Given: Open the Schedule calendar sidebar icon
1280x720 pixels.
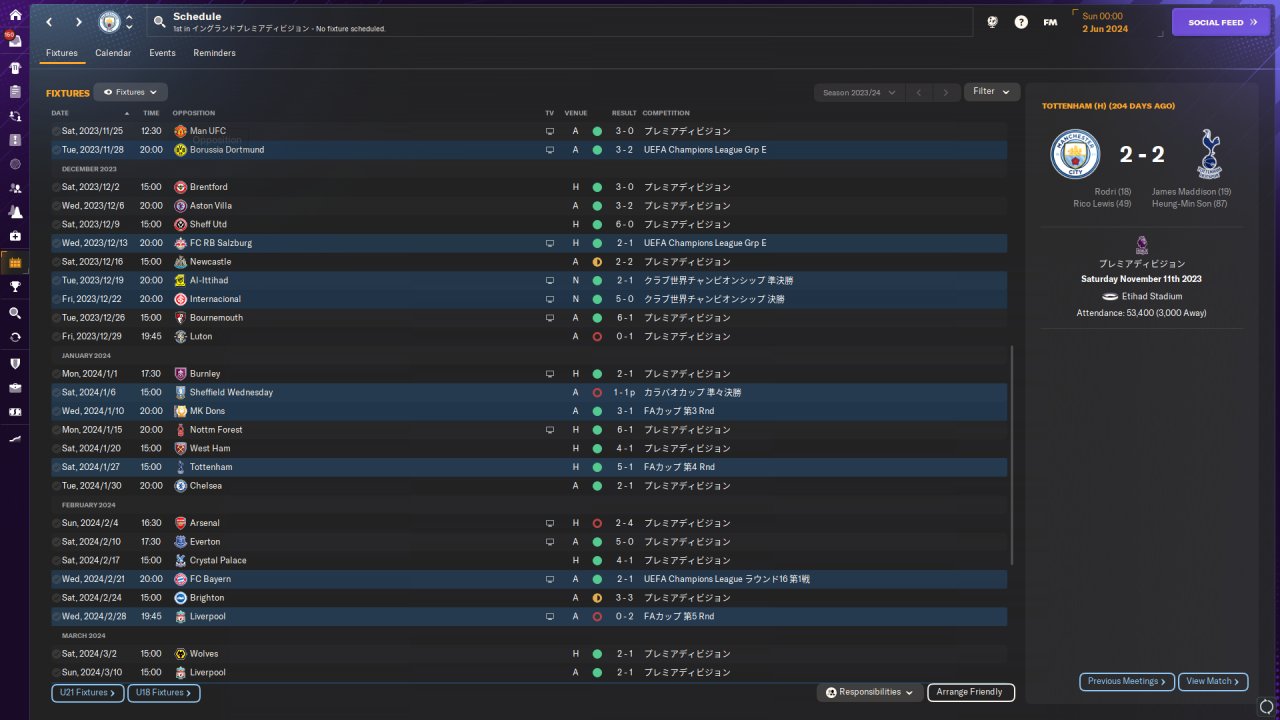Looking at the screenshot, I should tap(15, 262).
